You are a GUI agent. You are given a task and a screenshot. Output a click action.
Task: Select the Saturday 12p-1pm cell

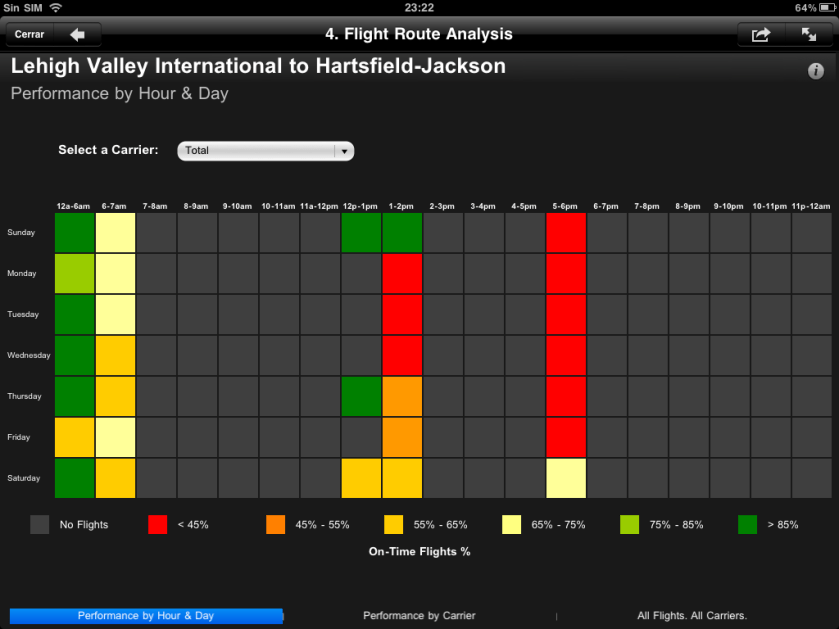point(361,478)
